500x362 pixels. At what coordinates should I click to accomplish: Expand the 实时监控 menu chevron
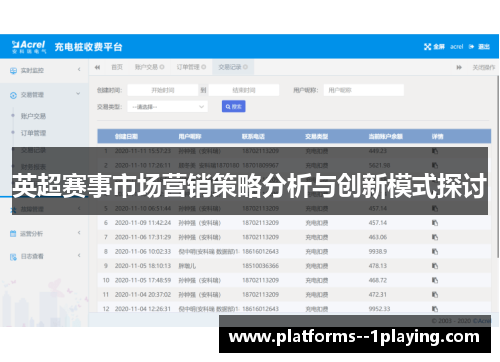click(79, 70)
